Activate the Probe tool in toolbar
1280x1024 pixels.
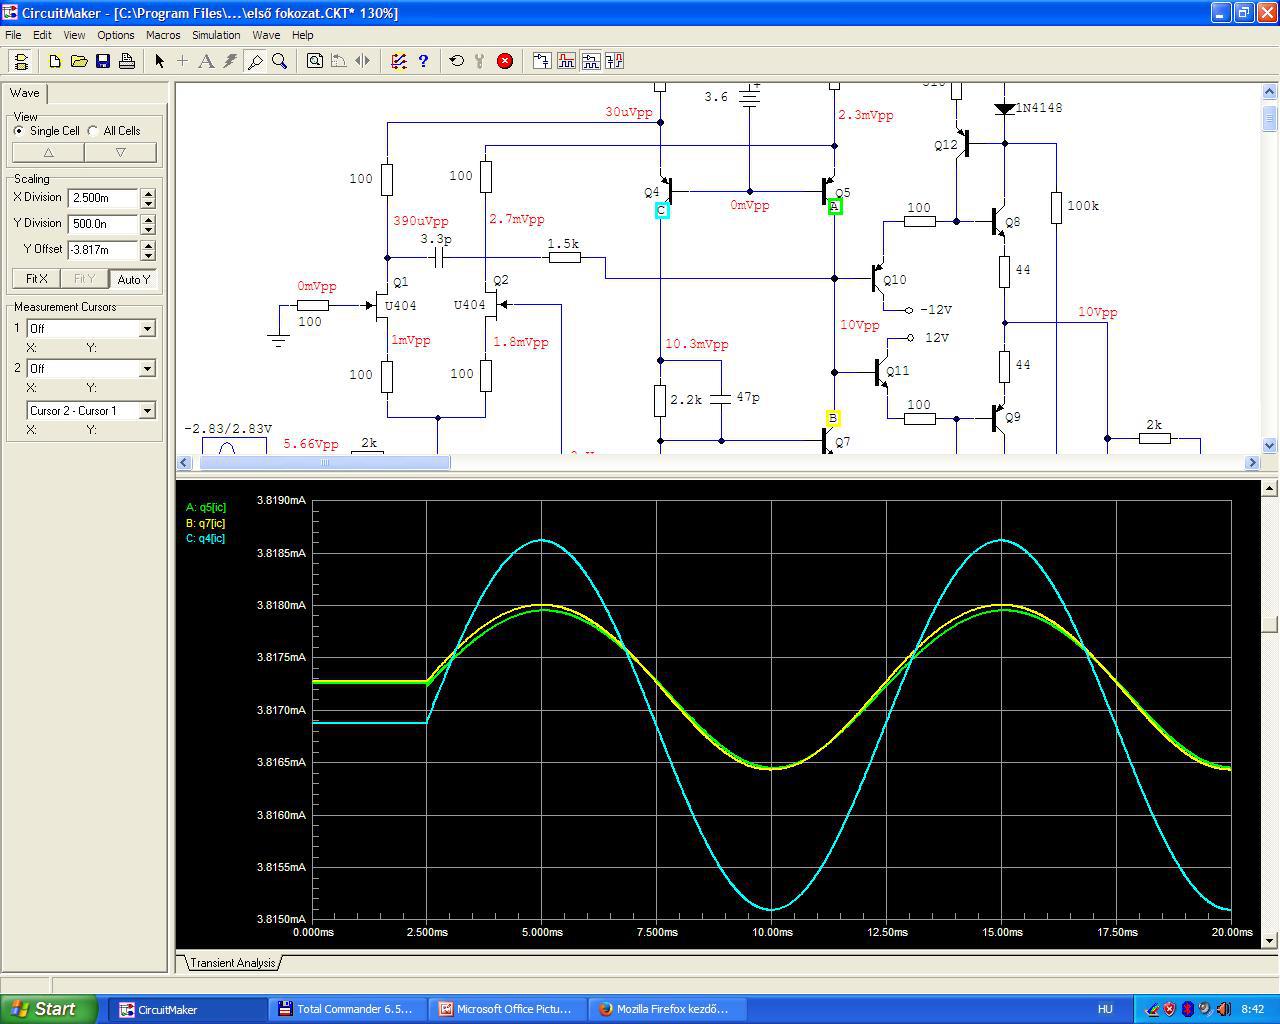click(x=255, y=61)
